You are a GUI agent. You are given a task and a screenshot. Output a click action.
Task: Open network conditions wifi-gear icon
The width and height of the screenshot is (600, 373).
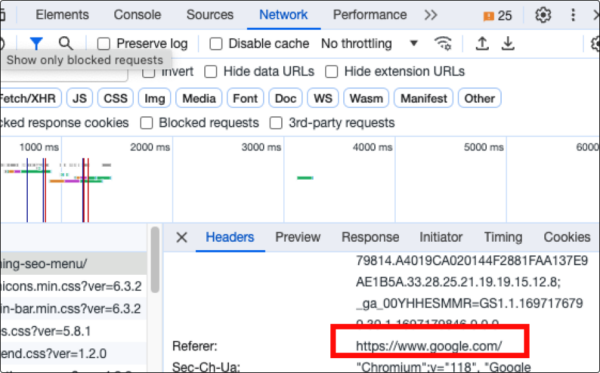[x=443, y=43]
